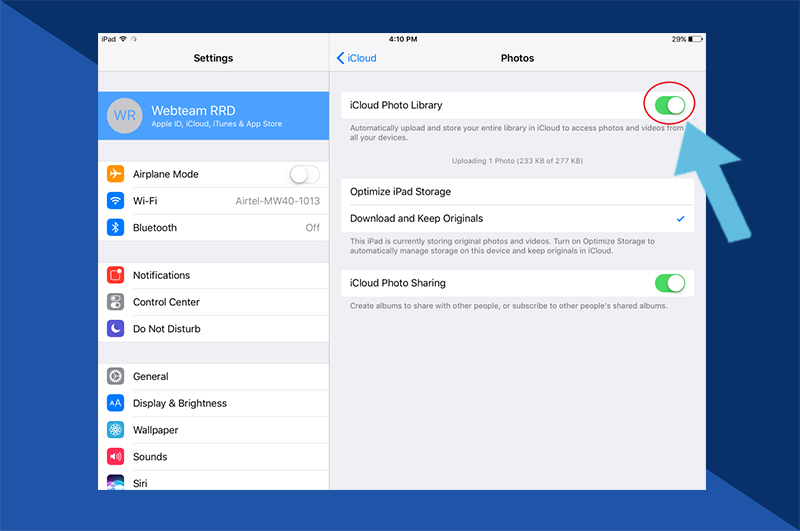800x531 pixels.
Task: Tap the blue checkmark on Download and Keep Originals
Action: coord(680,219)
